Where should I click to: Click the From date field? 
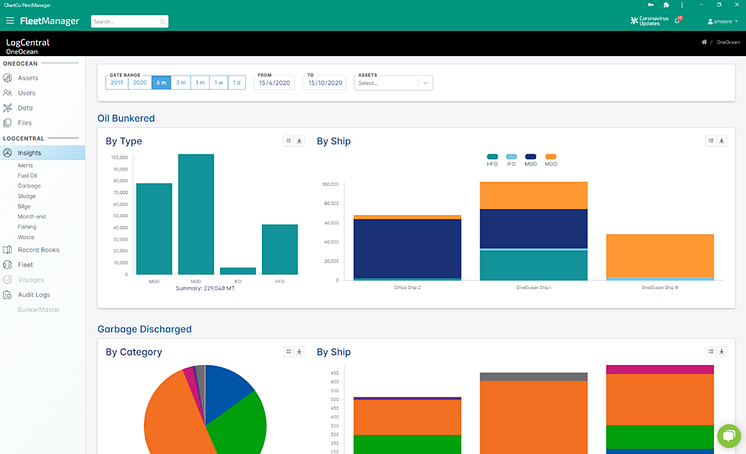(x=275, y=83)
